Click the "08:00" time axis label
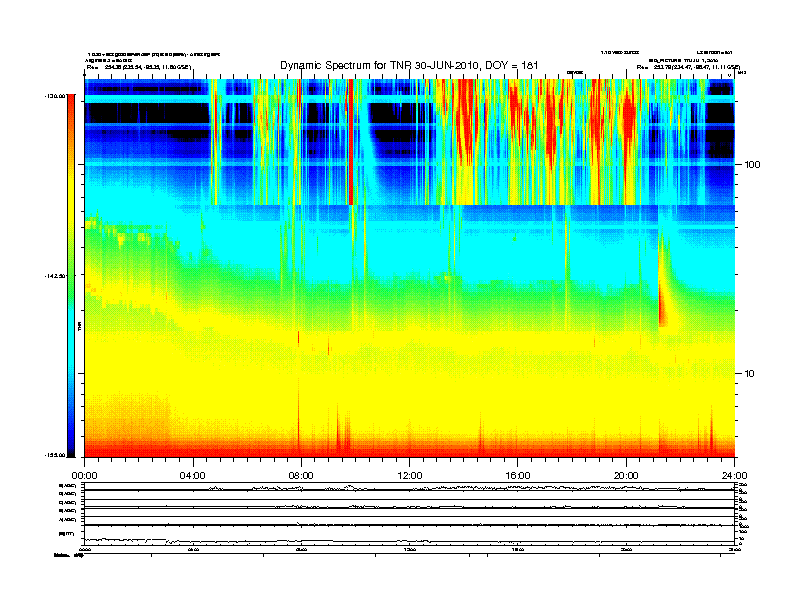The width and height of the screenshot is (792, 612). (x=301, y=476)
